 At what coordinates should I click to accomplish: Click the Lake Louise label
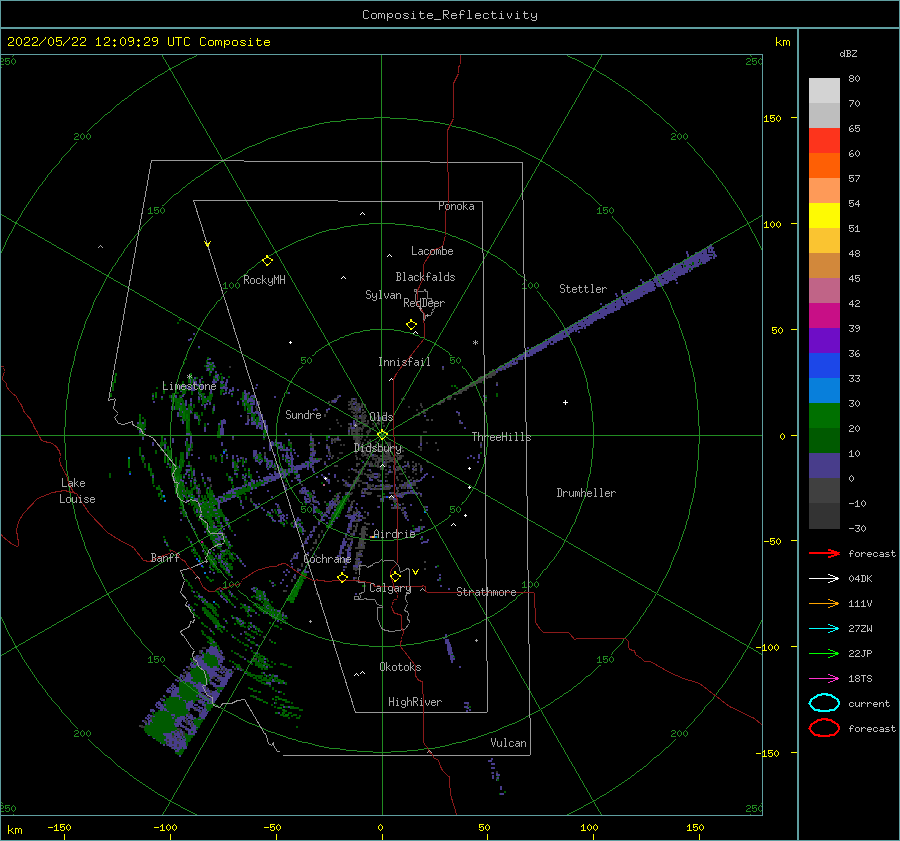click(x=77, y=491)
